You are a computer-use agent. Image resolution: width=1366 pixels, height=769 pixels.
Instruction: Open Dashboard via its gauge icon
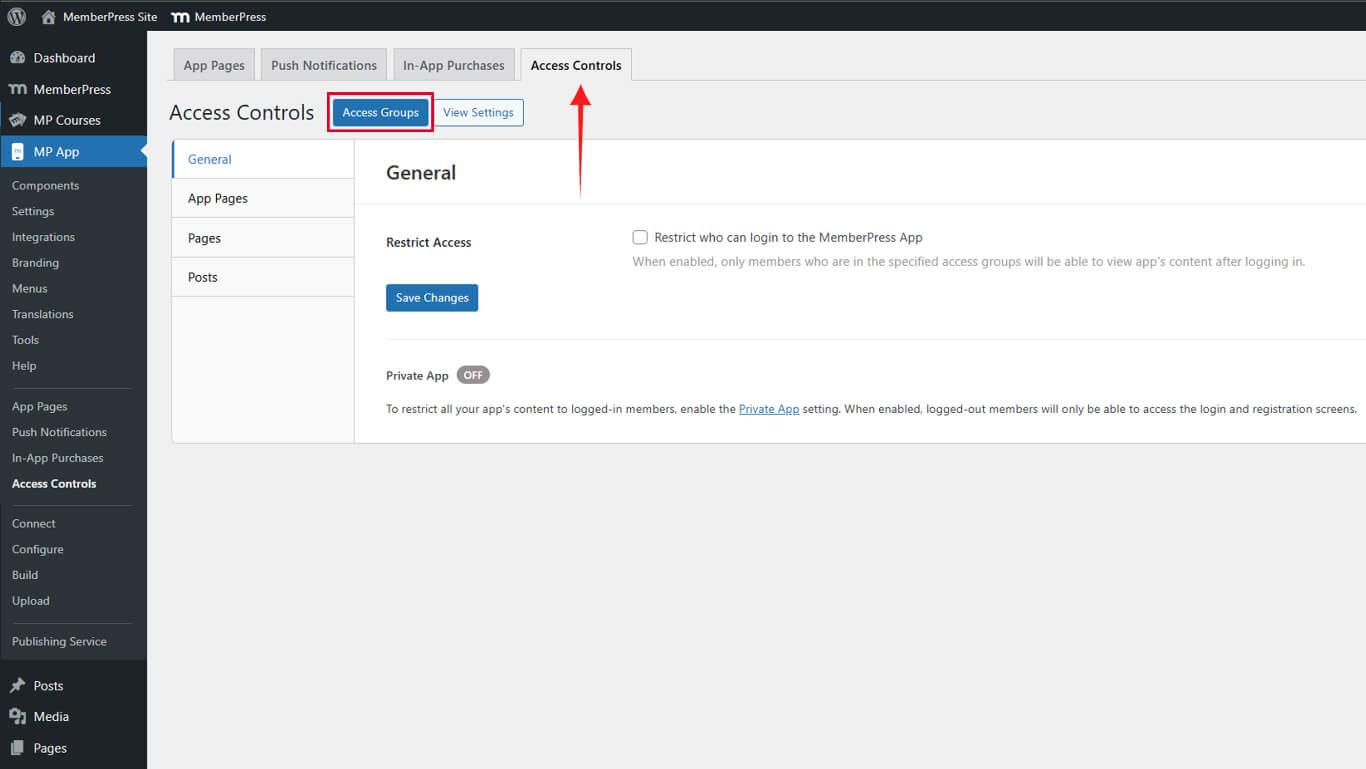point(17,58)
